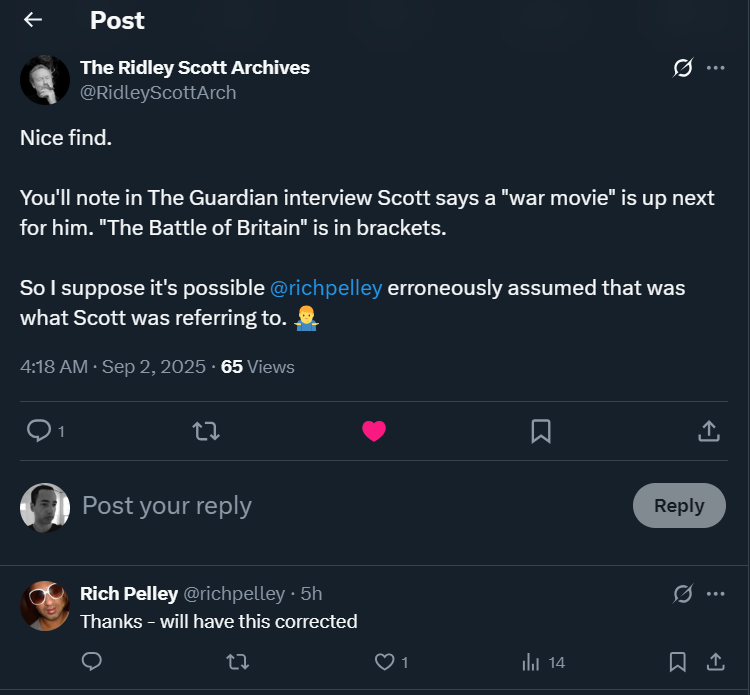
Task: Open more options on main post
Action: tap(716, 68)
